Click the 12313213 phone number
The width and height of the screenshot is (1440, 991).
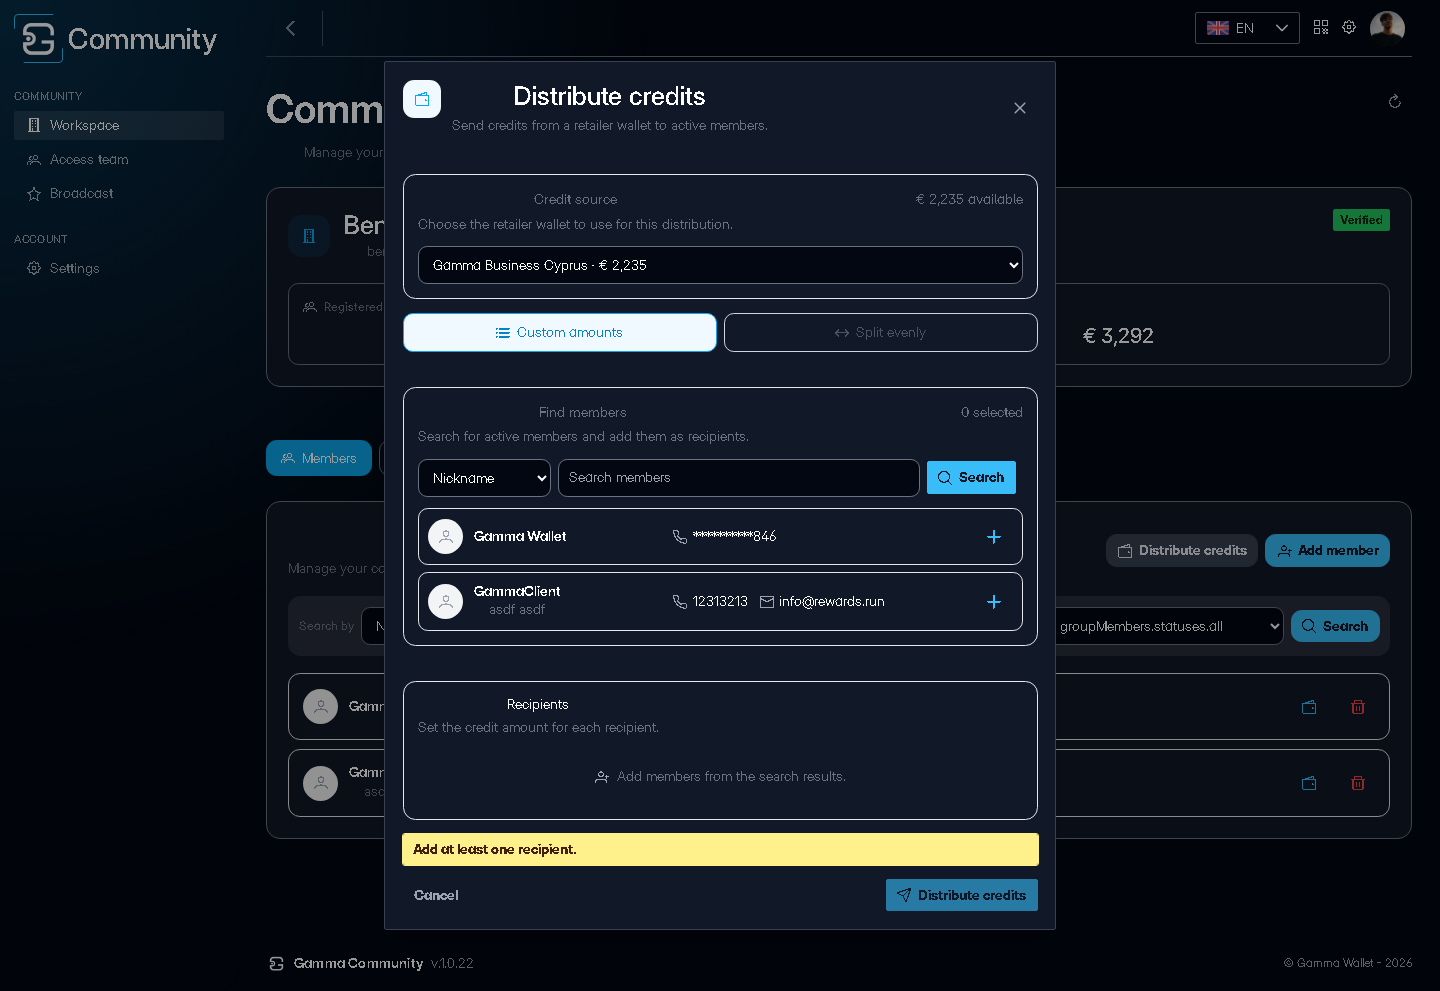coord(720,602)
